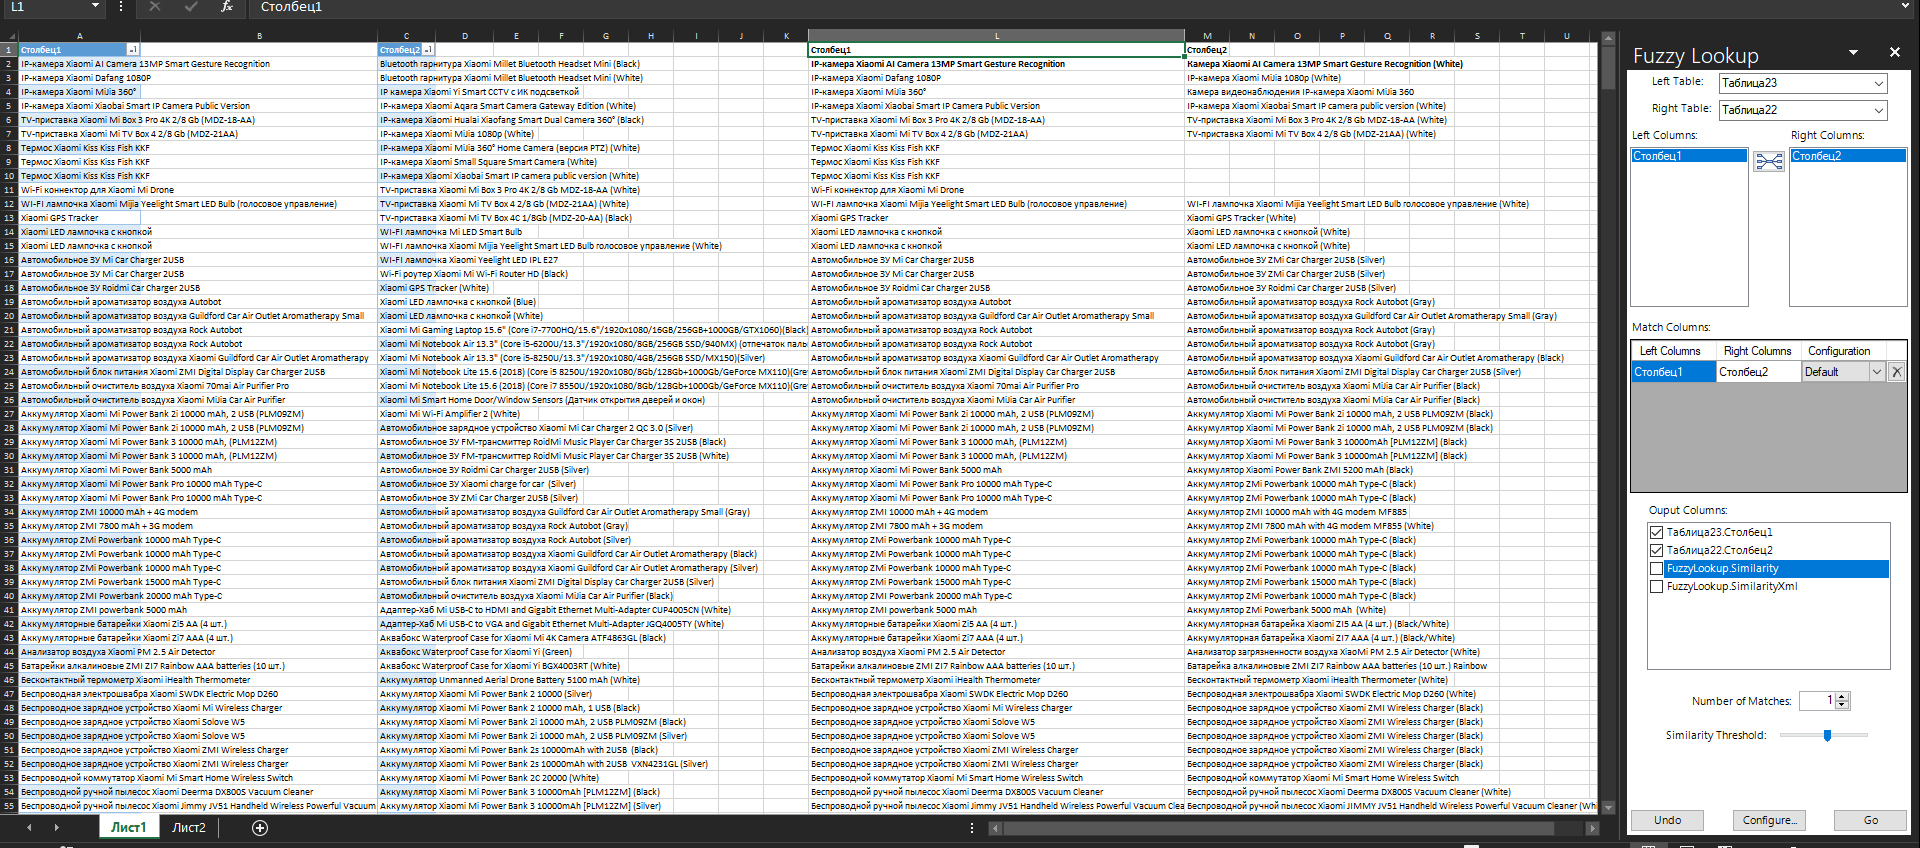Select column A header
Screen dimensions: 1920x848
(79, 36)
